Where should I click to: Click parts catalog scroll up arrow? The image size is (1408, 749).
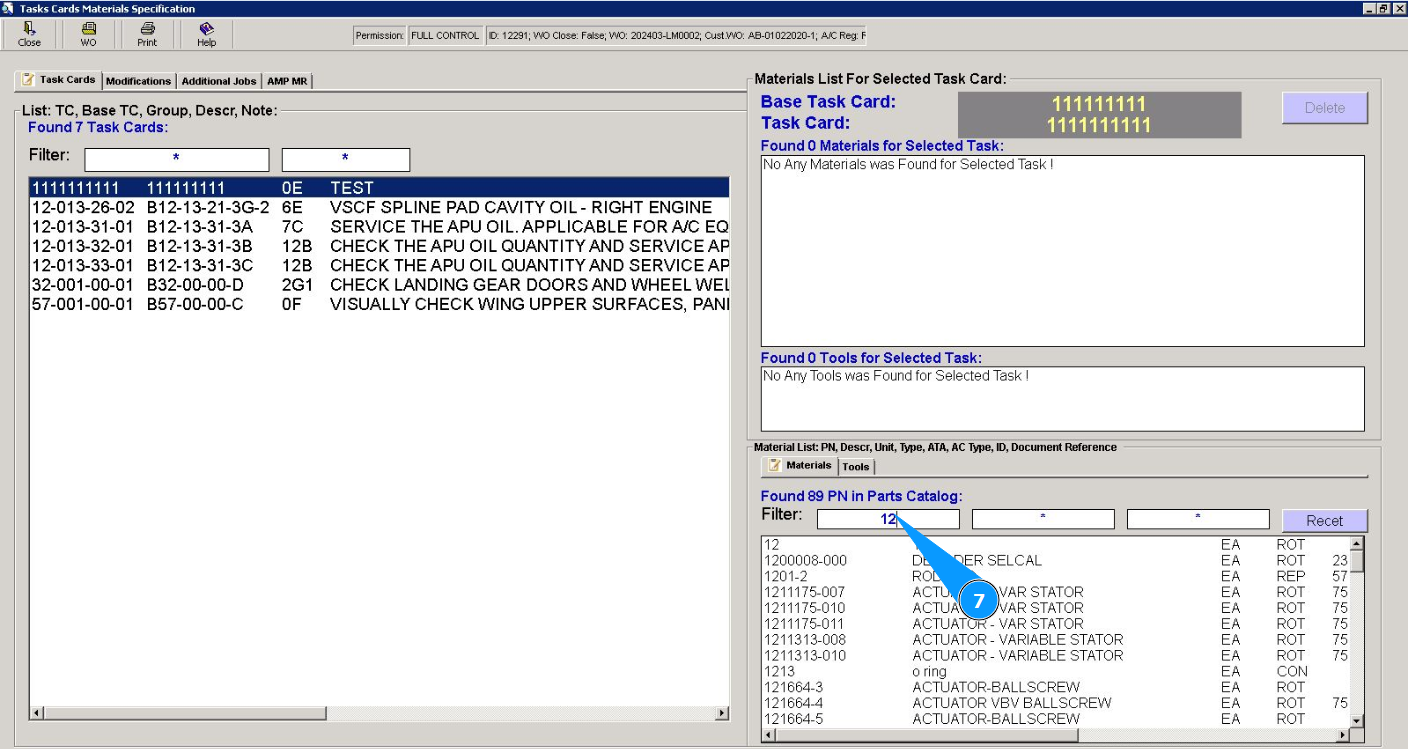pyautogui.click(x=1356, y=544)
